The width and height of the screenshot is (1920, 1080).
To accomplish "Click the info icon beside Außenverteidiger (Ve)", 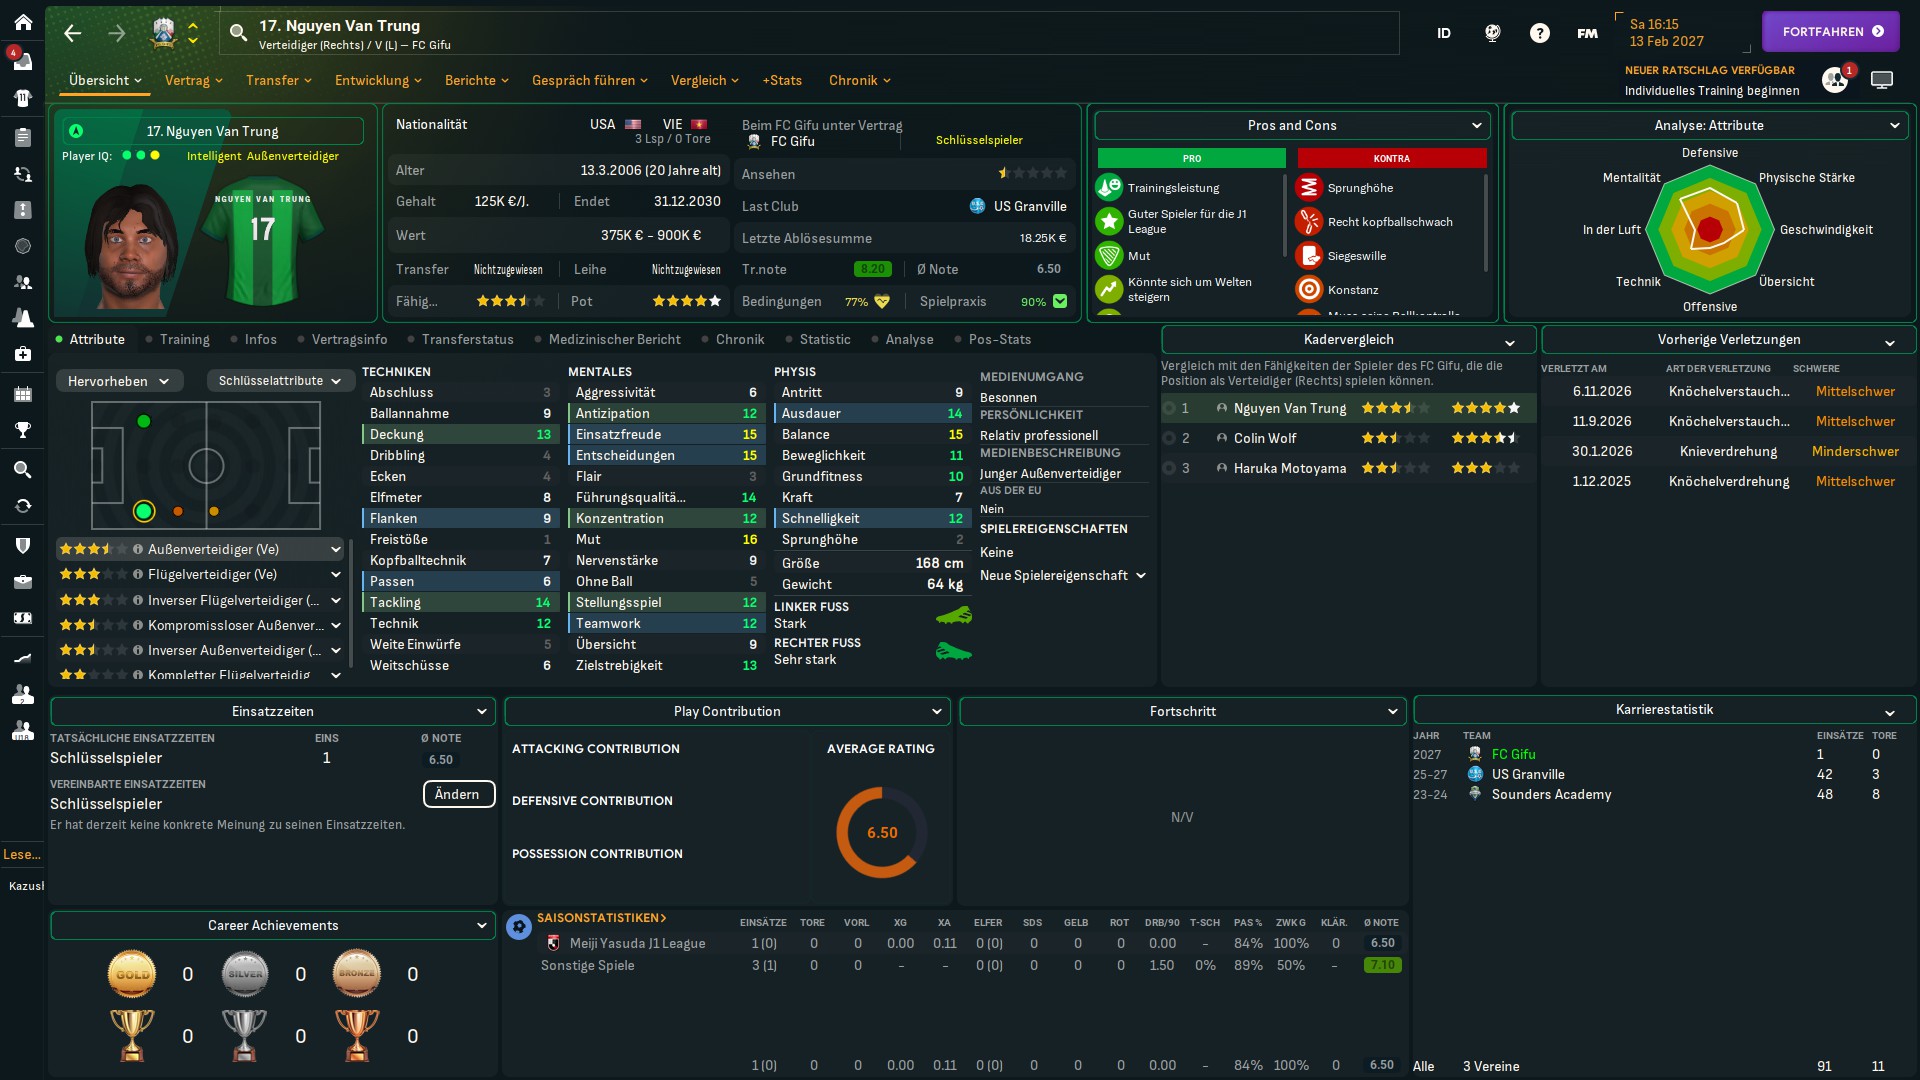I will coord(138,550).
